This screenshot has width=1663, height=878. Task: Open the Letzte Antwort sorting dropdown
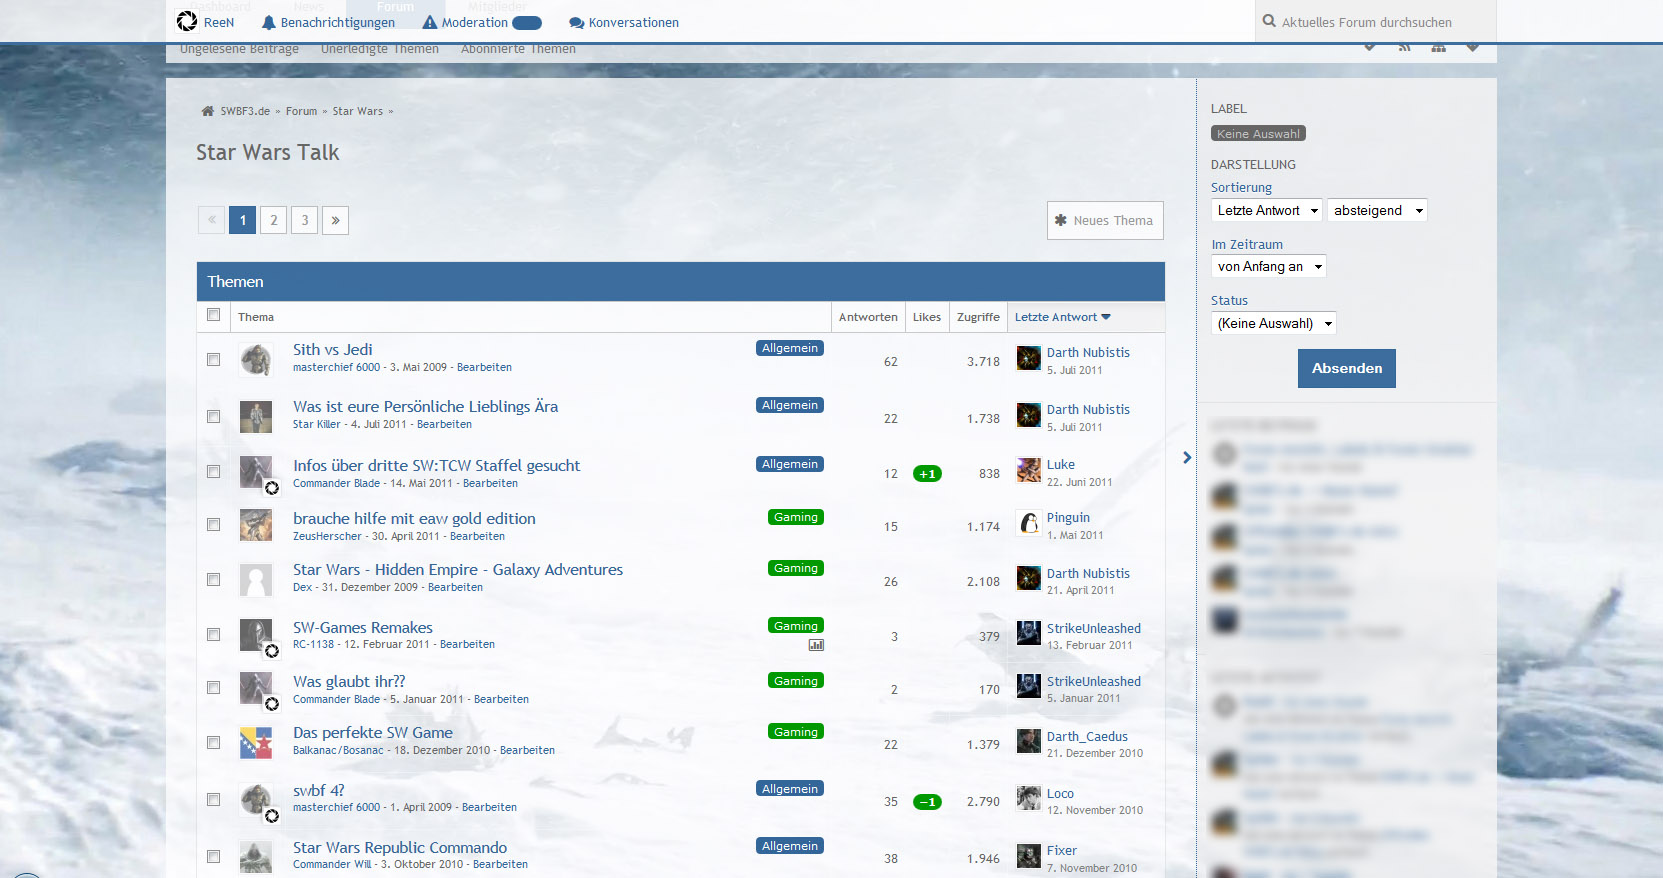1267,210
